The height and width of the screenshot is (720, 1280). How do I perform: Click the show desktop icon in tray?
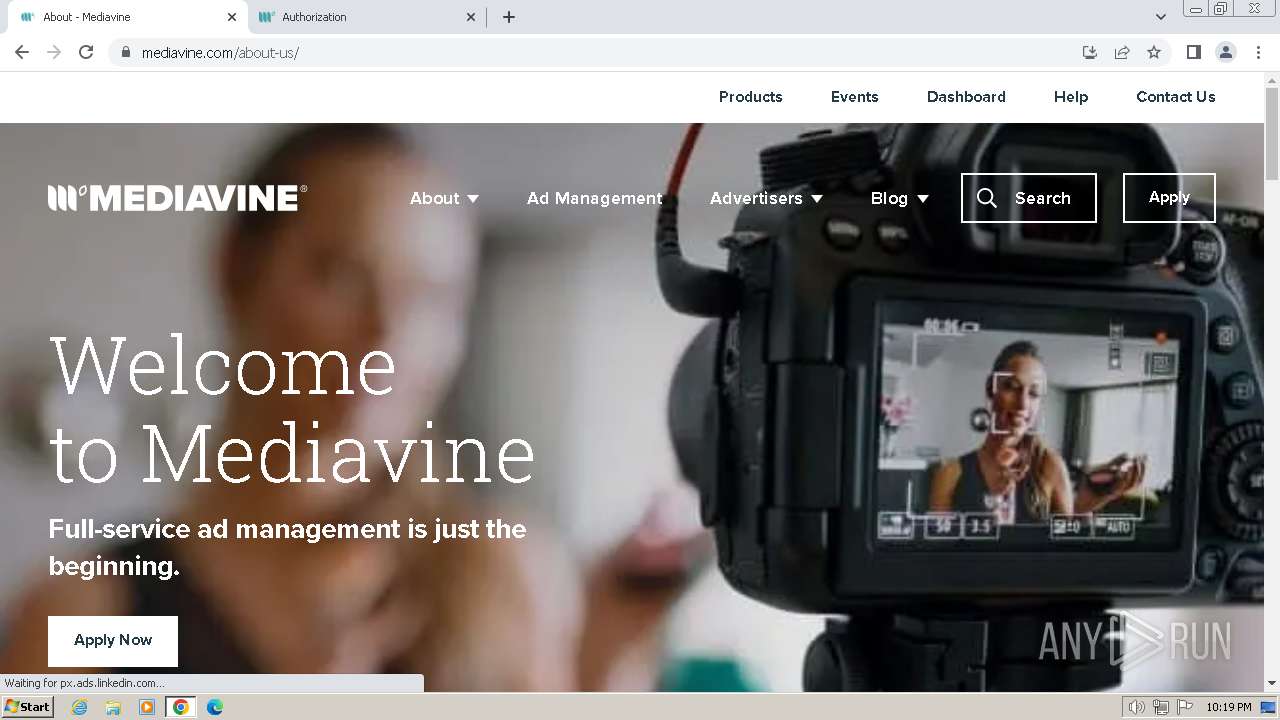(x=1269, y=707)
